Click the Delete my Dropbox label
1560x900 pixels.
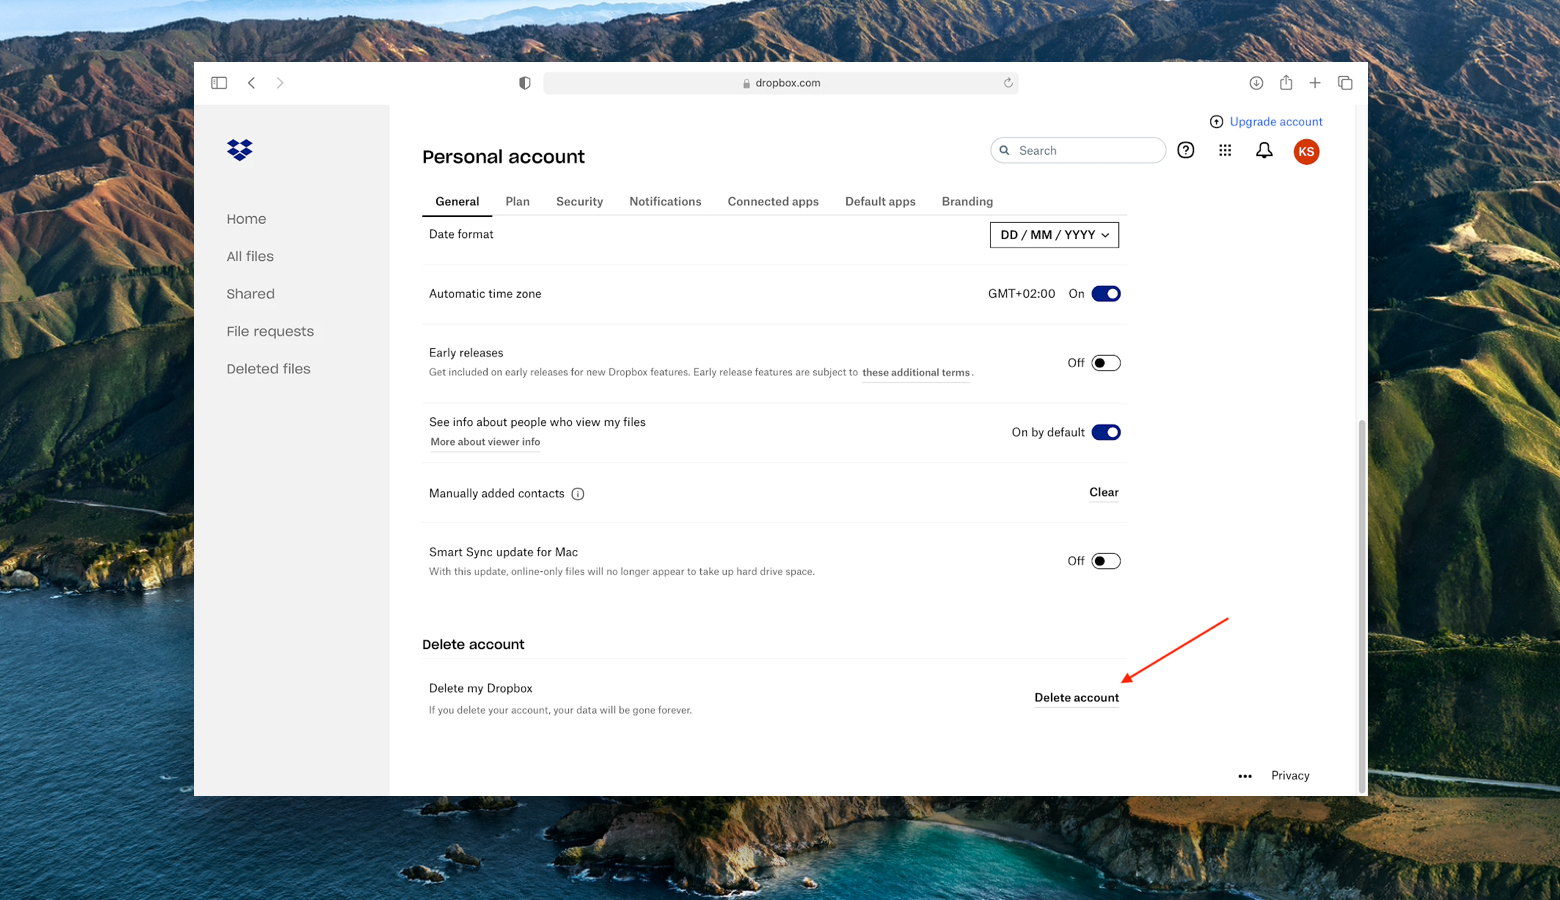click(x=480, y=689)
